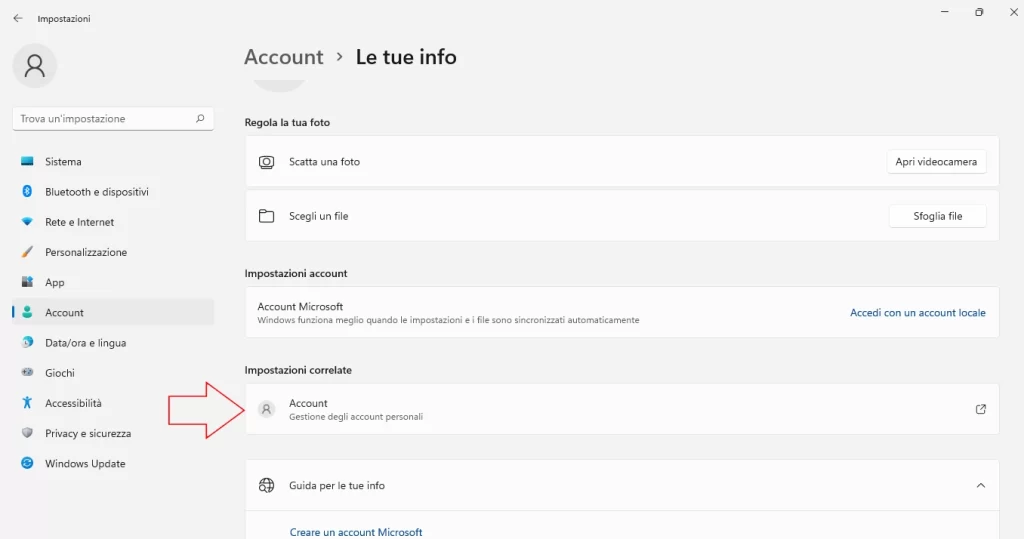
Task: Click Accedi con un account locale link
Action: tap(918, 313)
